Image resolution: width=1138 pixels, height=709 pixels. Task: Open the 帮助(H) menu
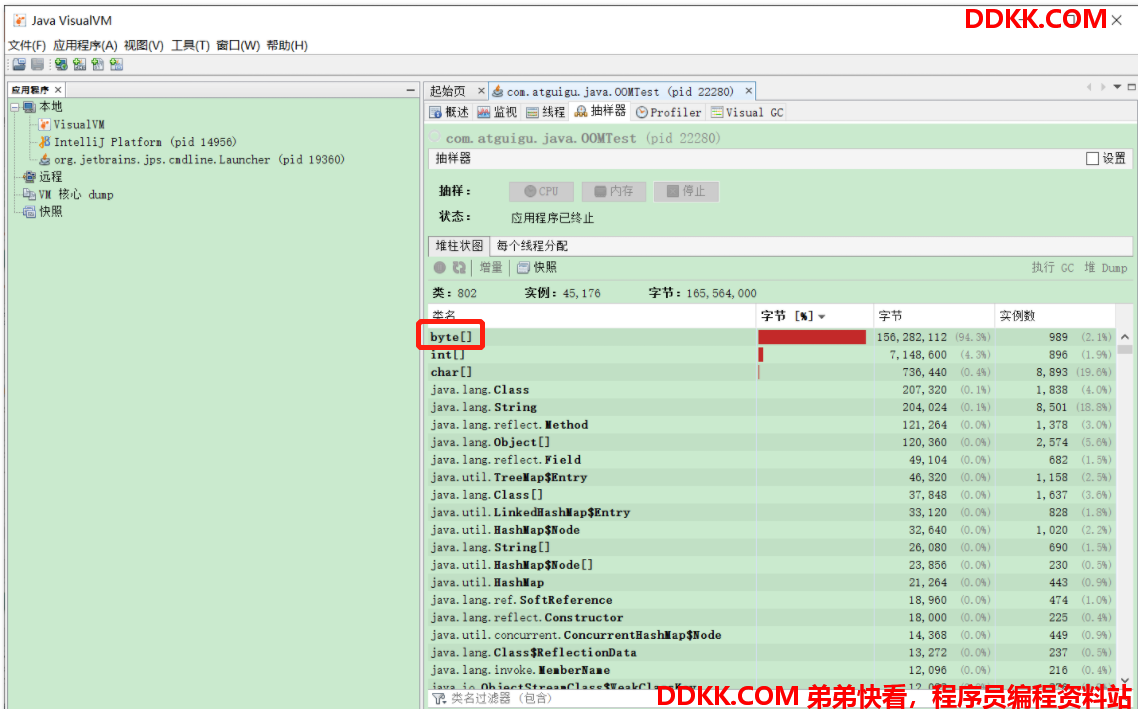tap(287, 45)
